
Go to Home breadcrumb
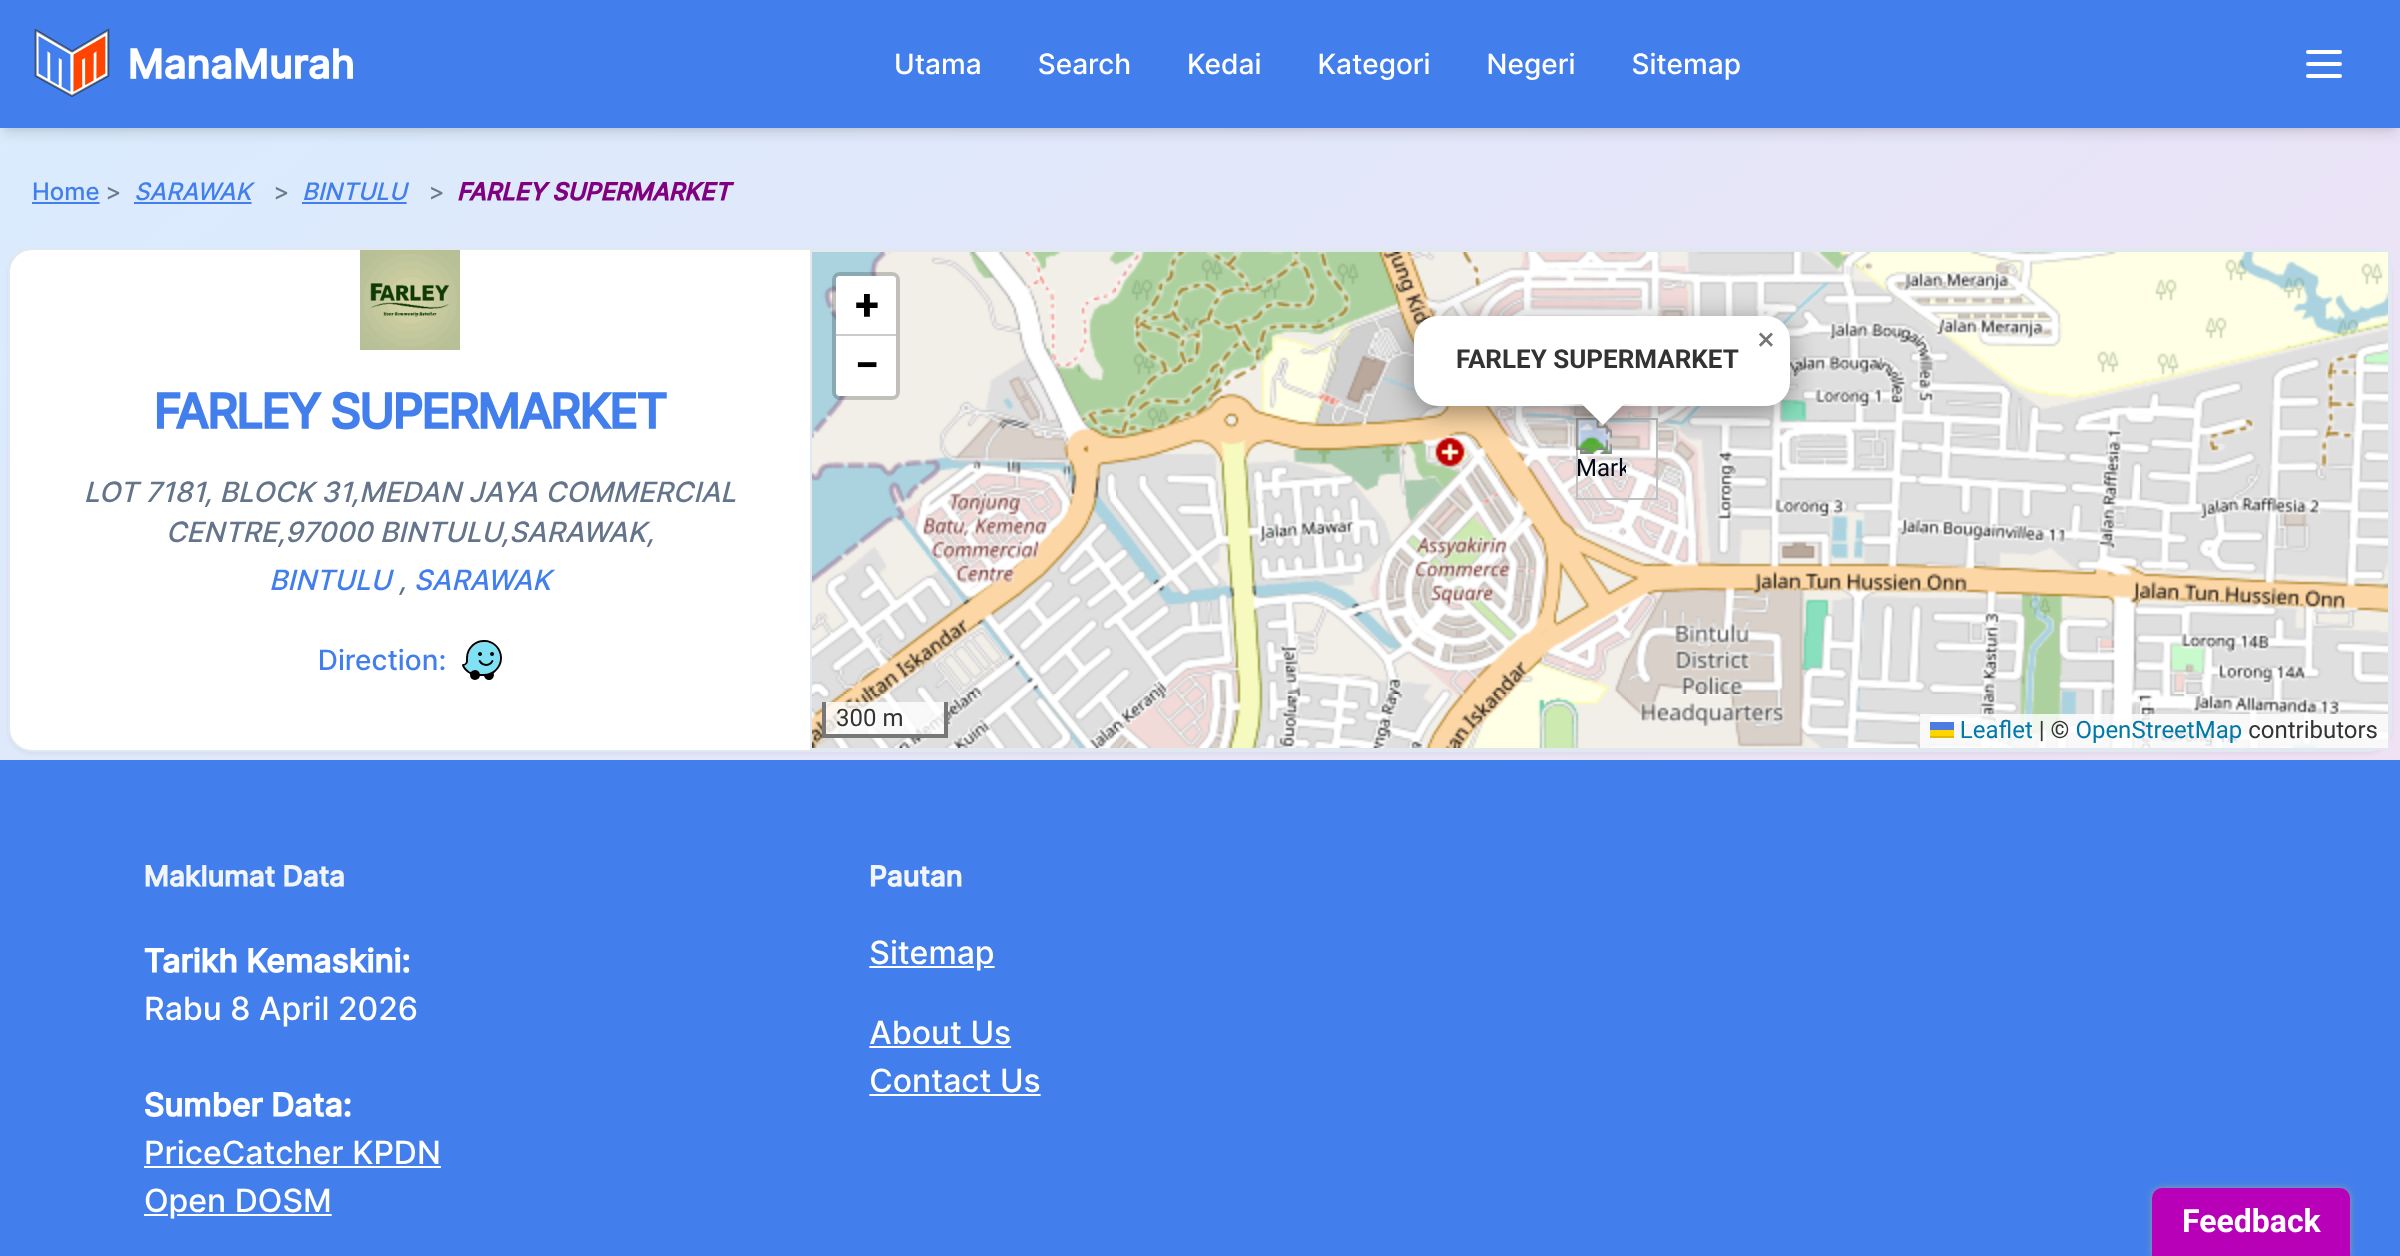(65, 191)
